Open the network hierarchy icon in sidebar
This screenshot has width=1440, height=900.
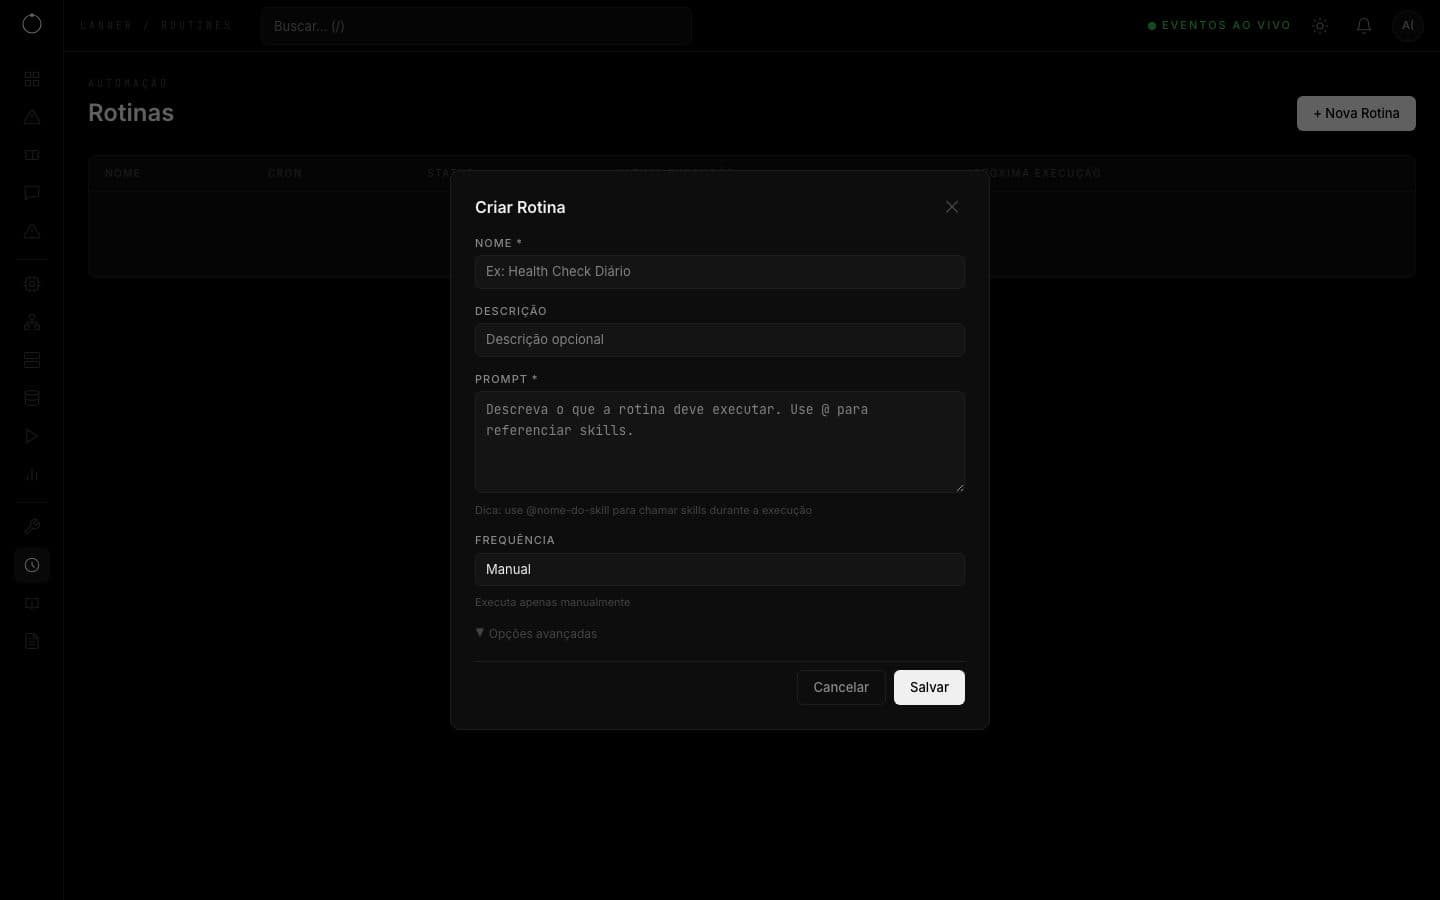[x=32, y=322]
